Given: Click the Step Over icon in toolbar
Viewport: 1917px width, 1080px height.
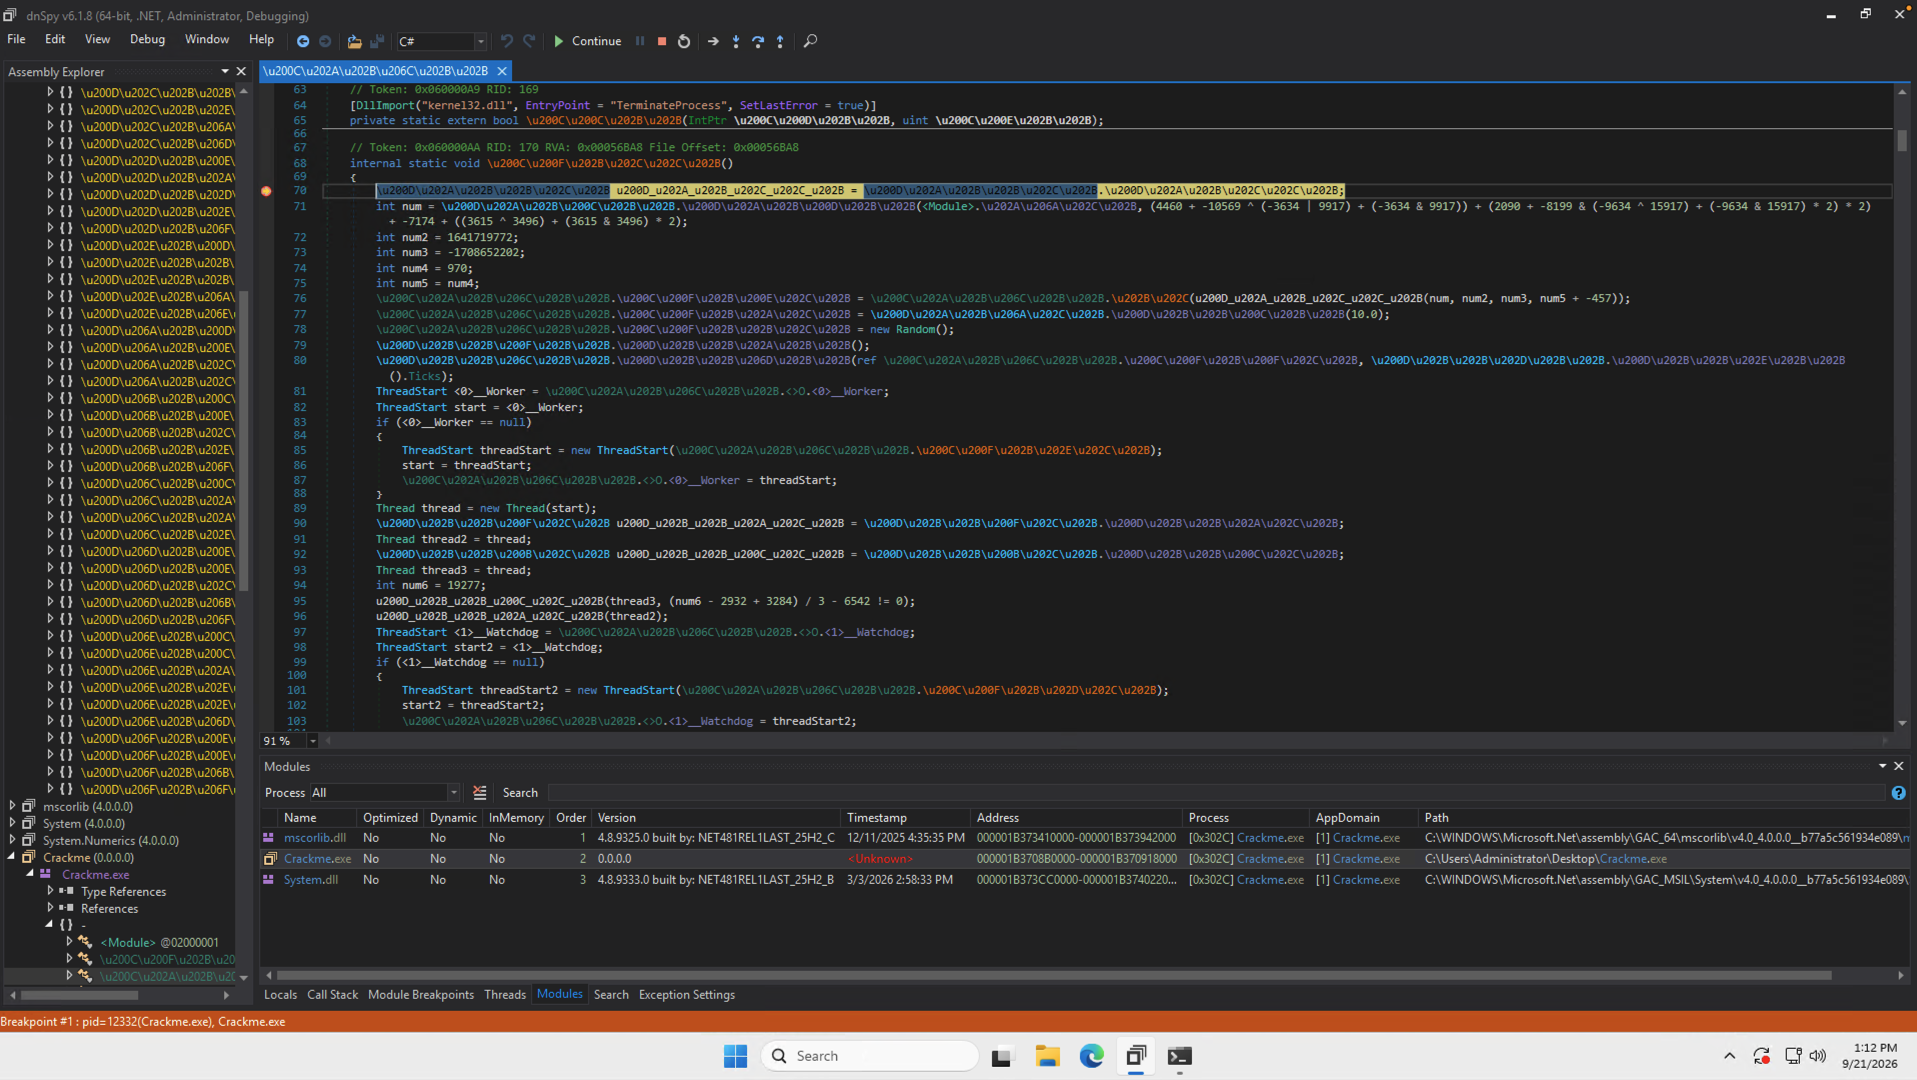Looking at the screenshot, I should [758, 41].
